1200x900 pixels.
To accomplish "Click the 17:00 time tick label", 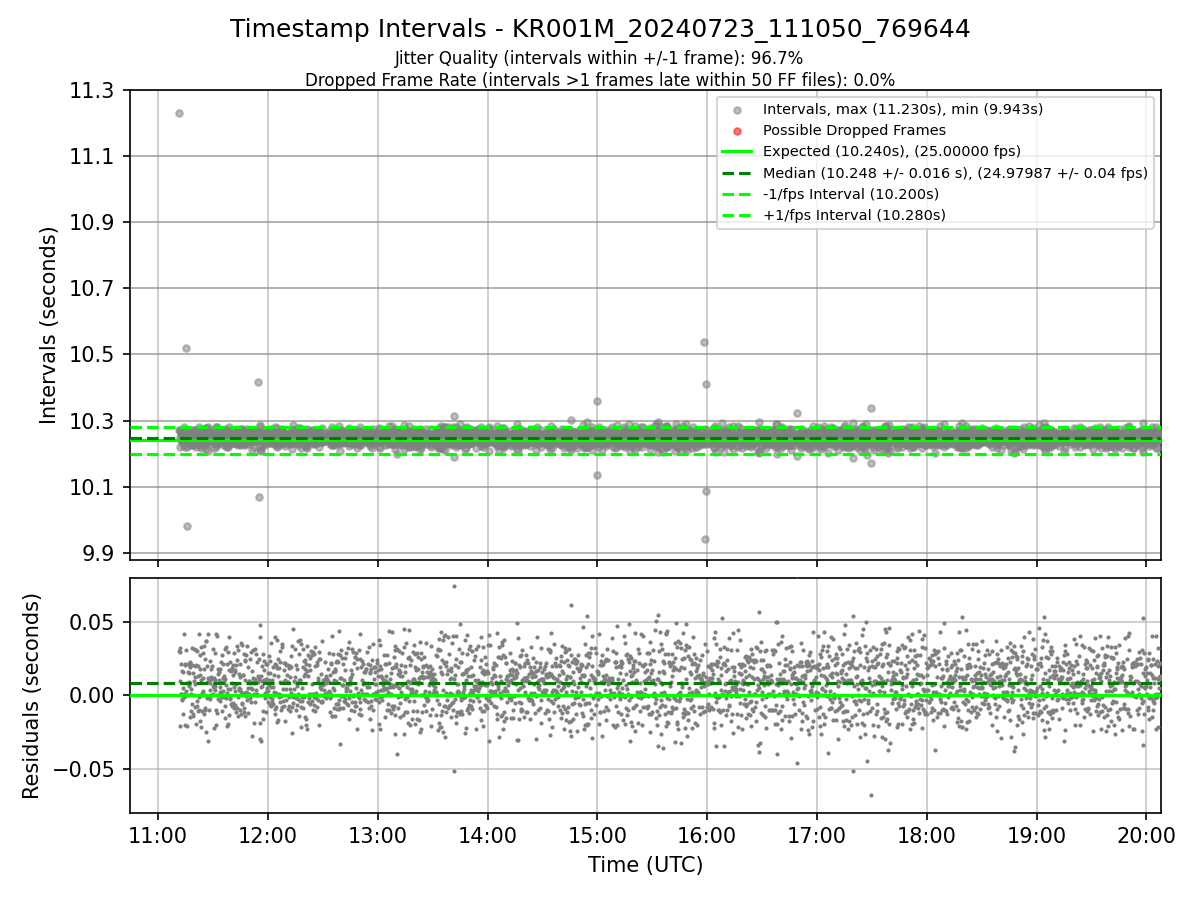I will pyautogui.click(x=816, y=835).
